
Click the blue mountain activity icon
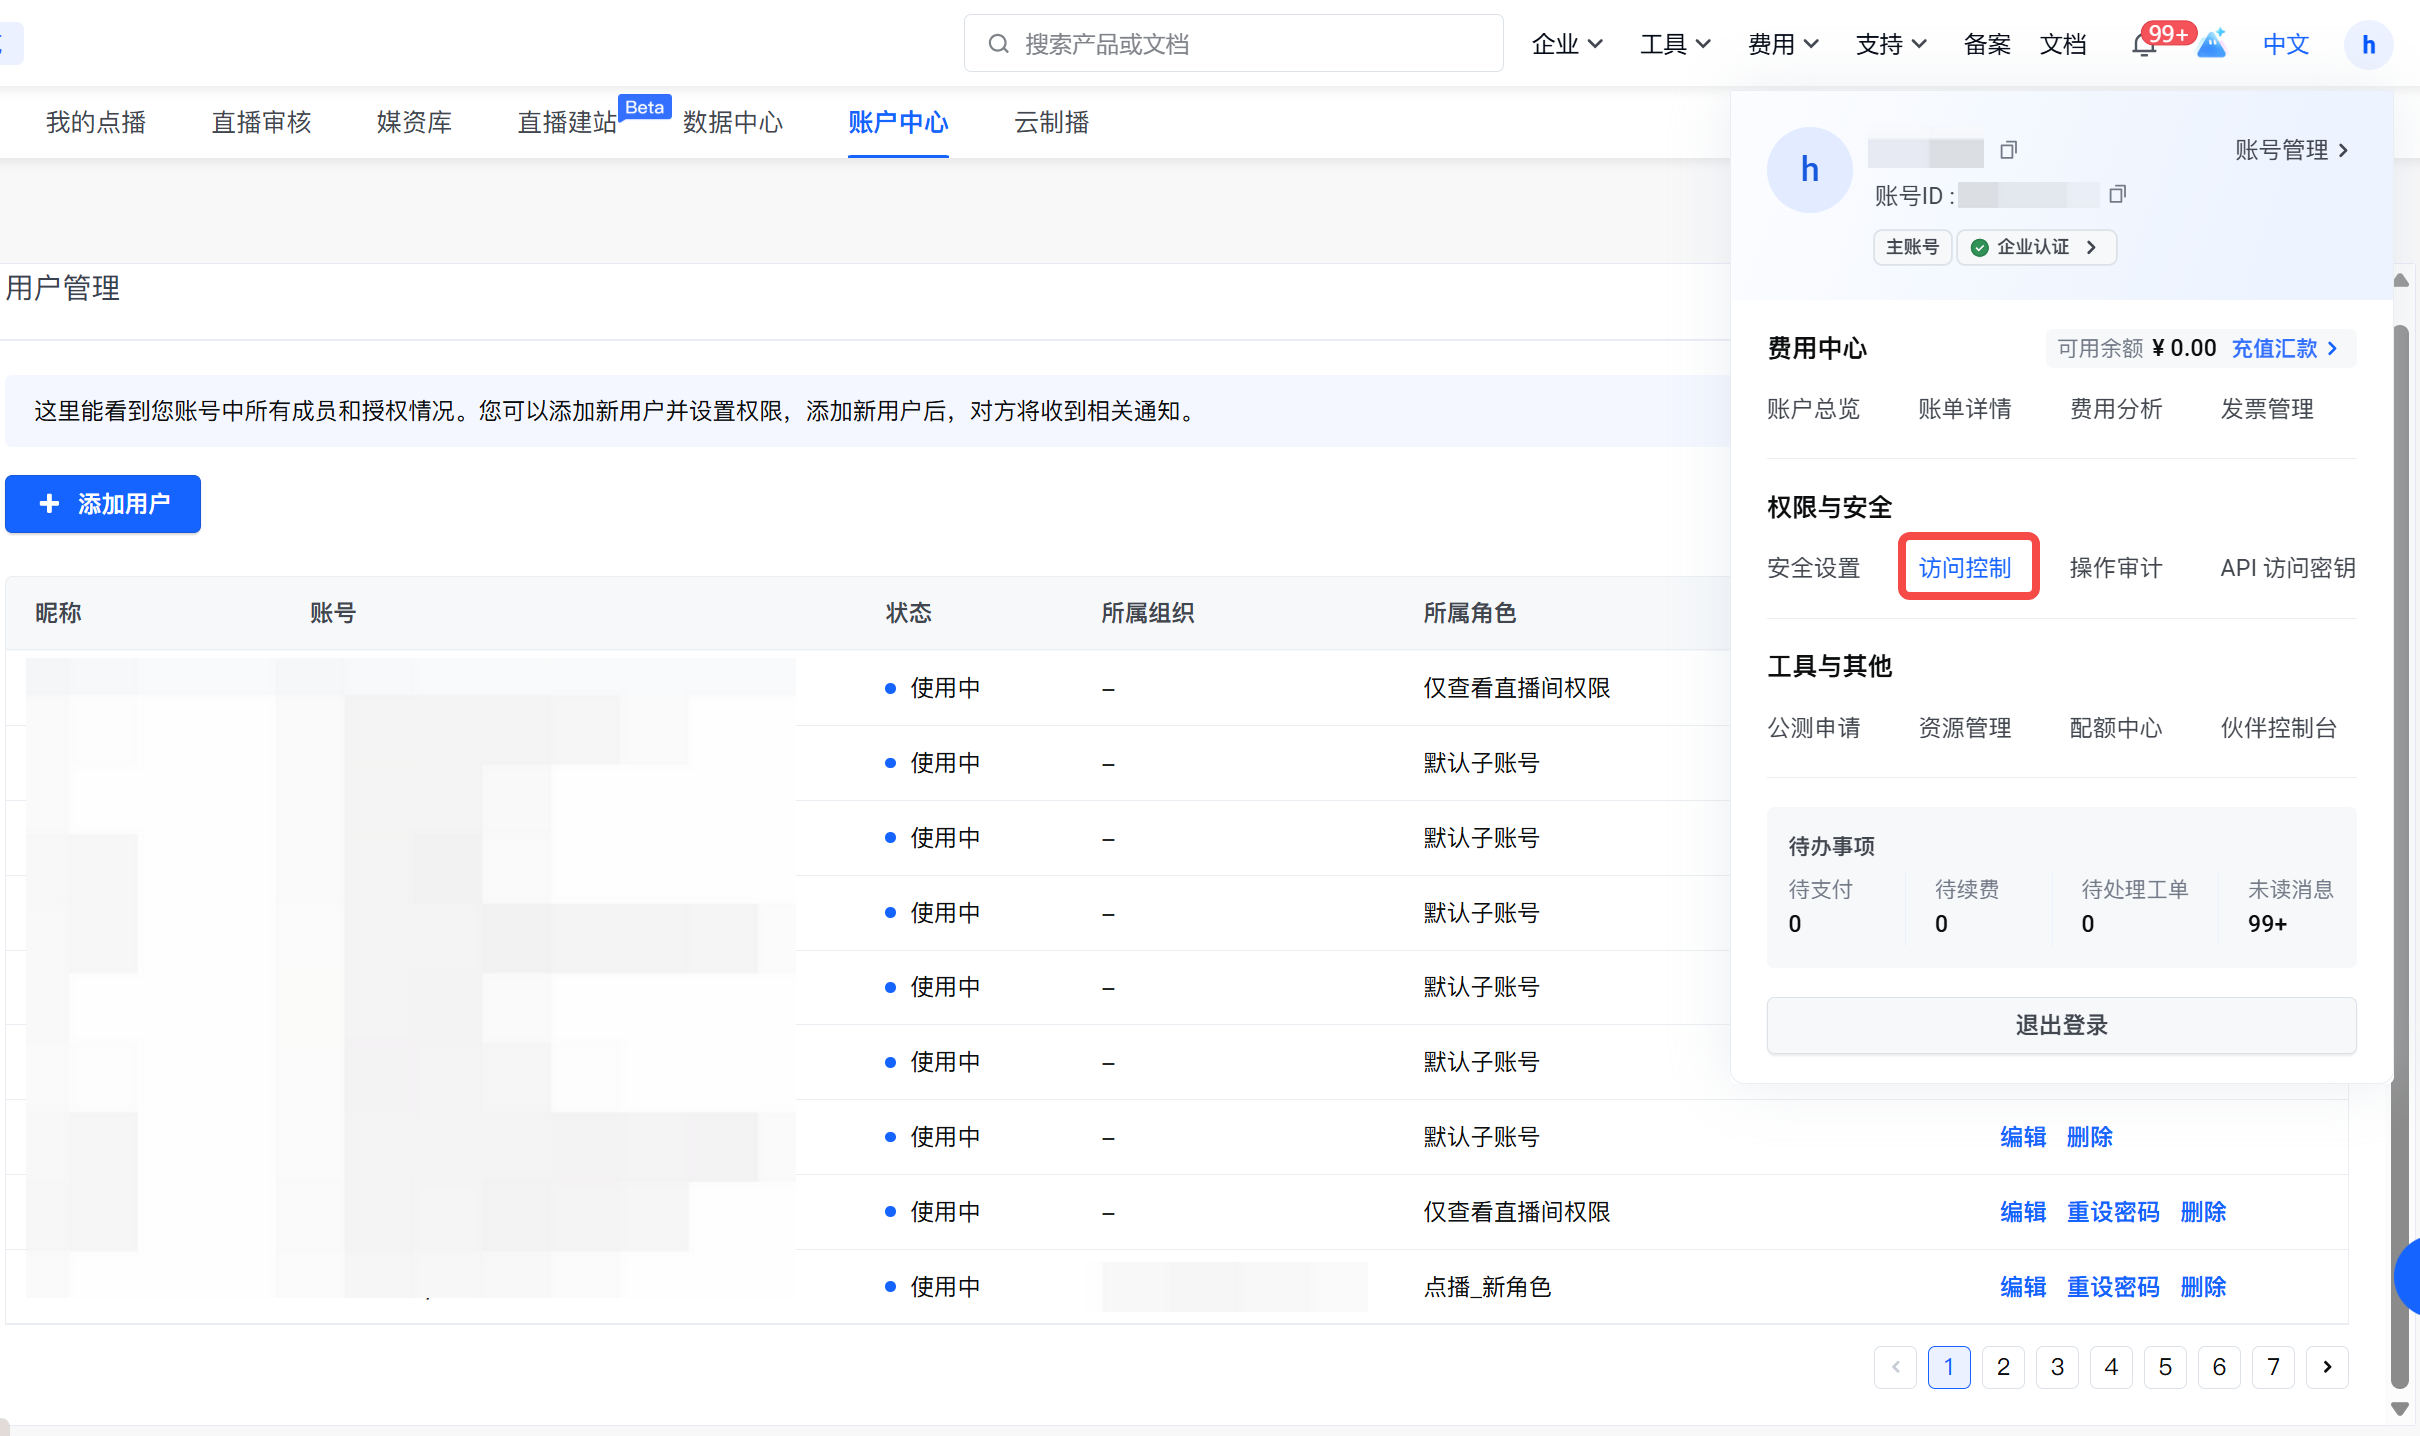pos(2212,44)
